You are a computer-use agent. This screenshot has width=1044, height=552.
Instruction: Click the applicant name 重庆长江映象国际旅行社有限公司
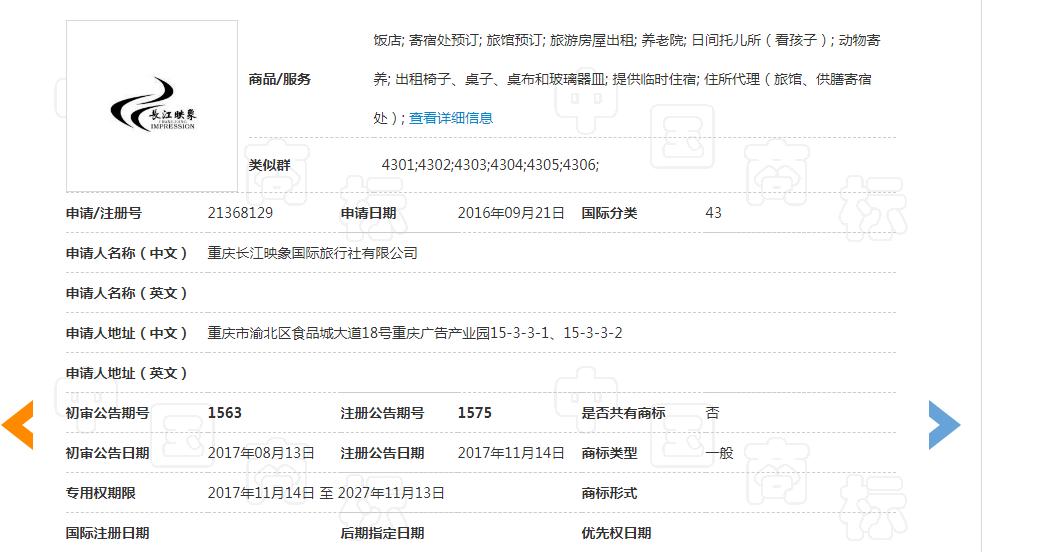click(x=312, y=253)
